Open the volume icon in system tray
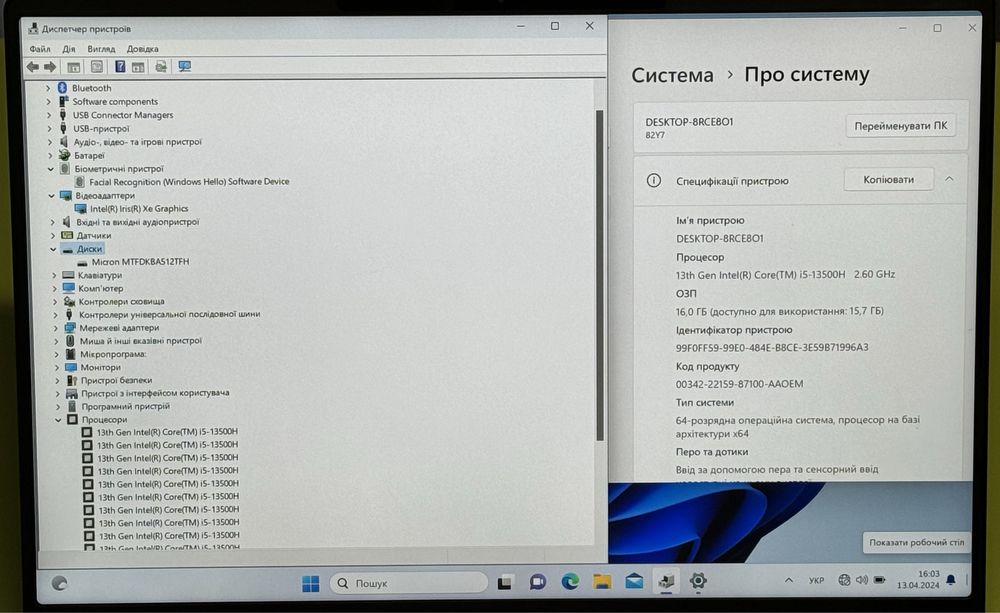This screenshot has height=613, width=1000. point(862,580)
